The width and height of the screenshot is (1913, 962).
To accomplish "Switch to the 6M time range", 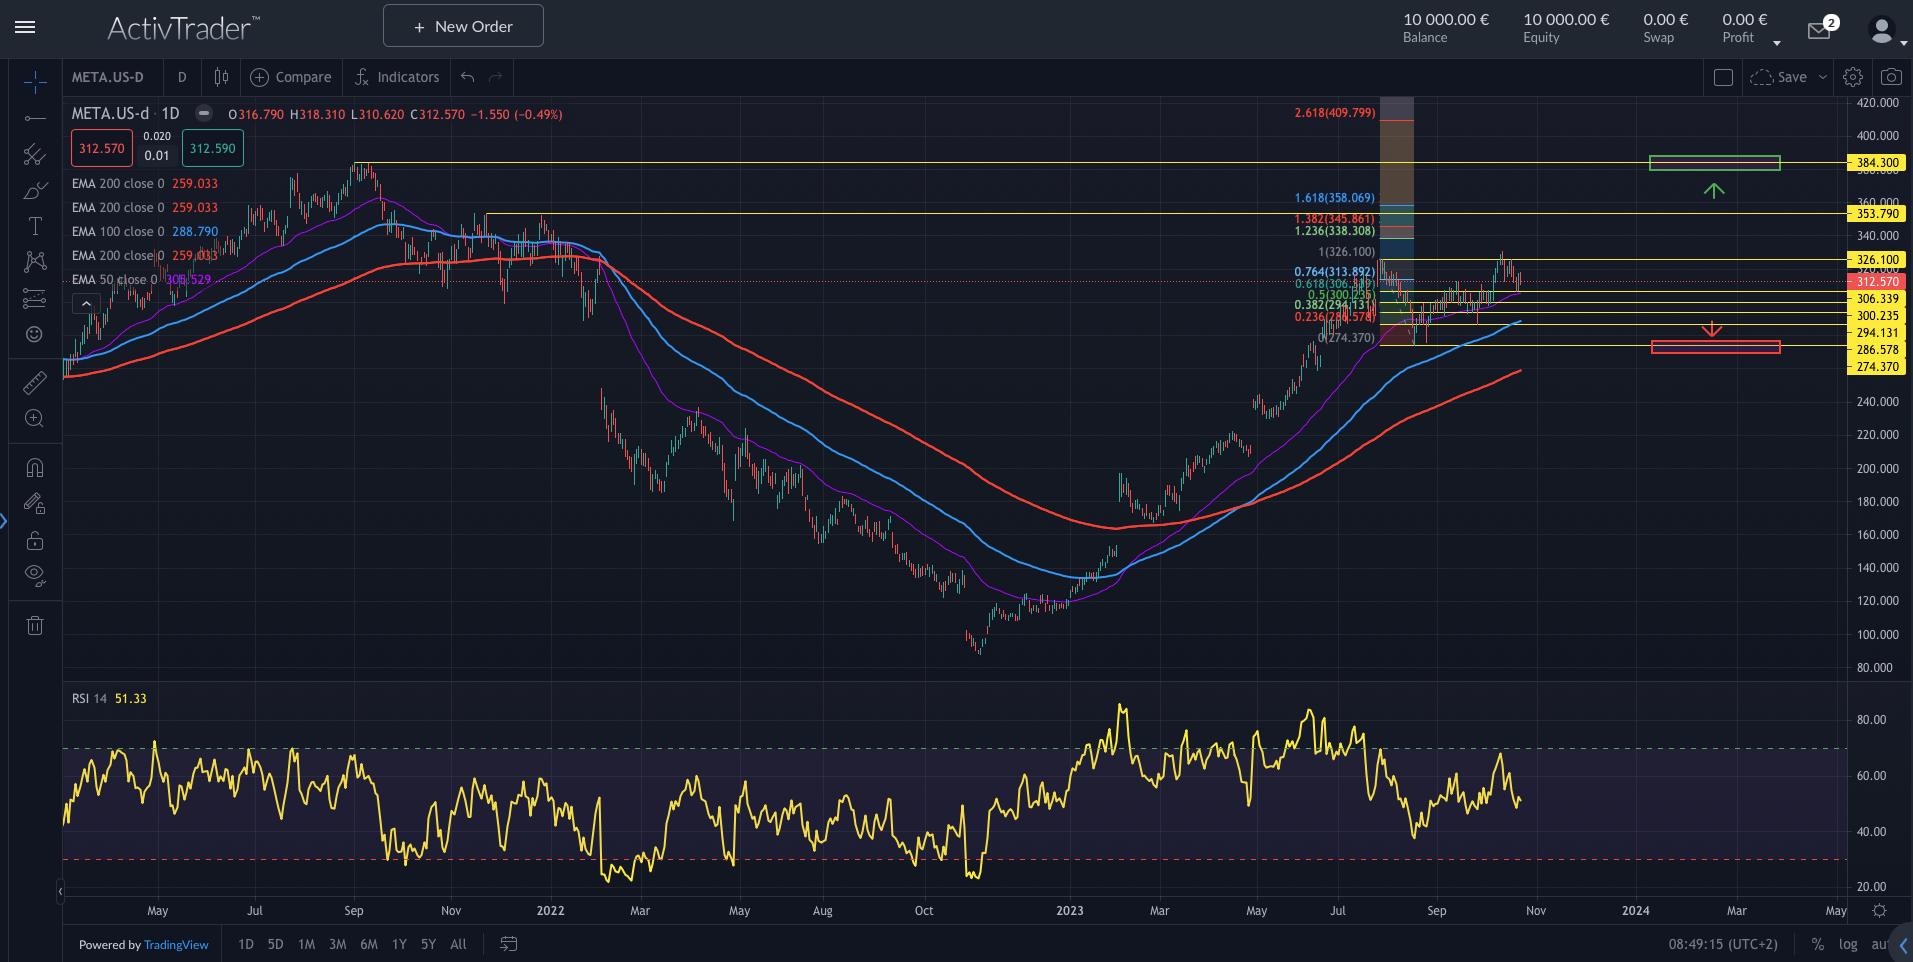I will (x=369, y=944).
